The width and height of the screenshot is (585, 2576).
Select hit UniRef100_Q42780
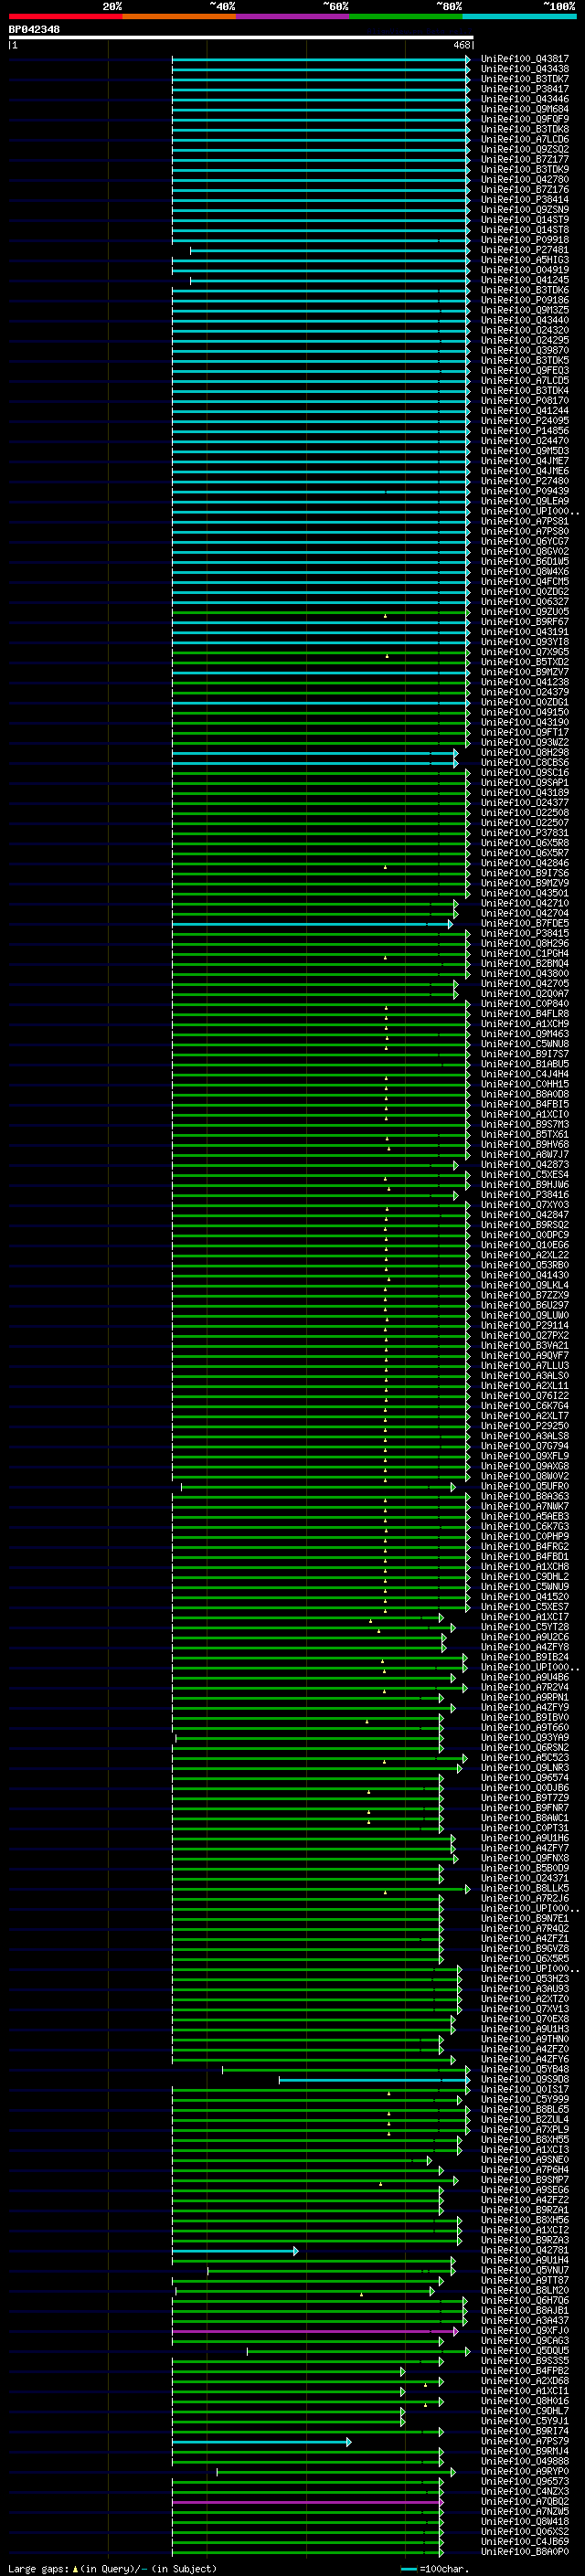(524, 179)
